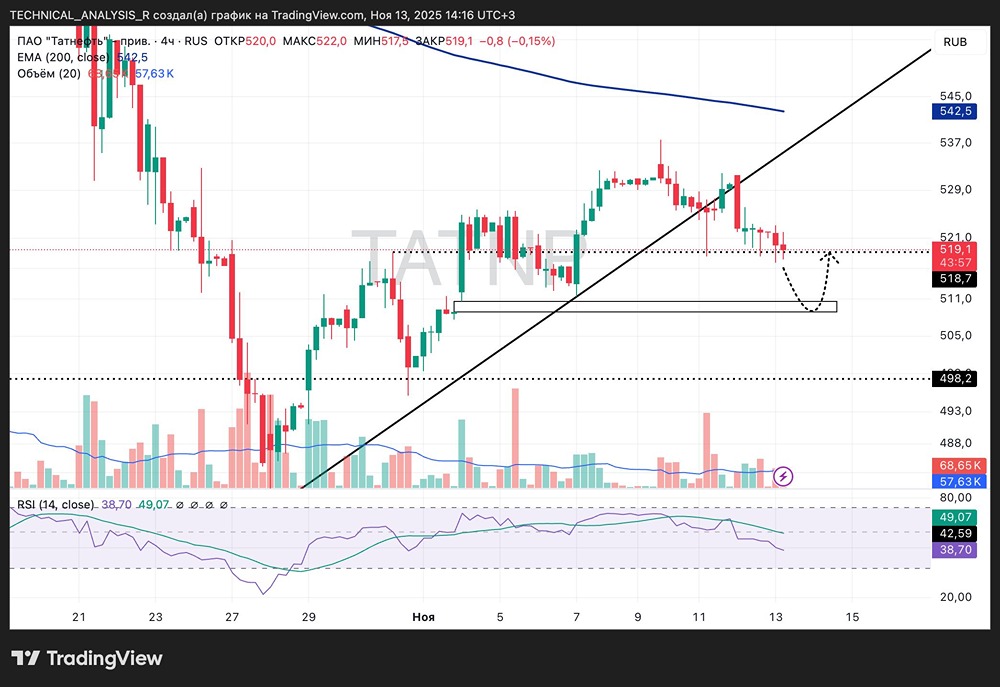Image resolution: width=1000 pixels, height=687 pixels.
Task: Select the Объём (20) volume indicator legend
Action: pyautogui.click(x=49, y=73)
